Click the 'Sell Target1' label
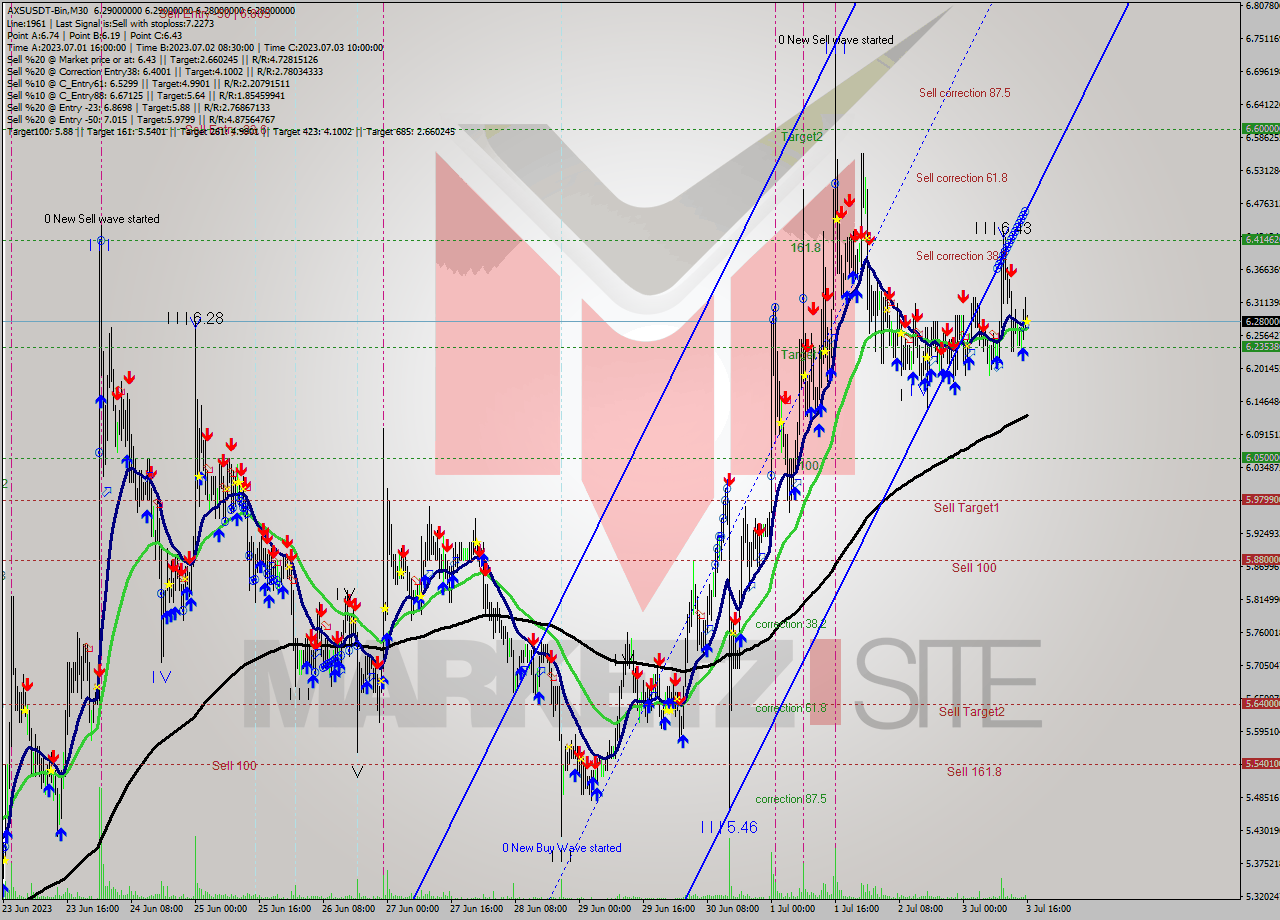 pos(966,508)
